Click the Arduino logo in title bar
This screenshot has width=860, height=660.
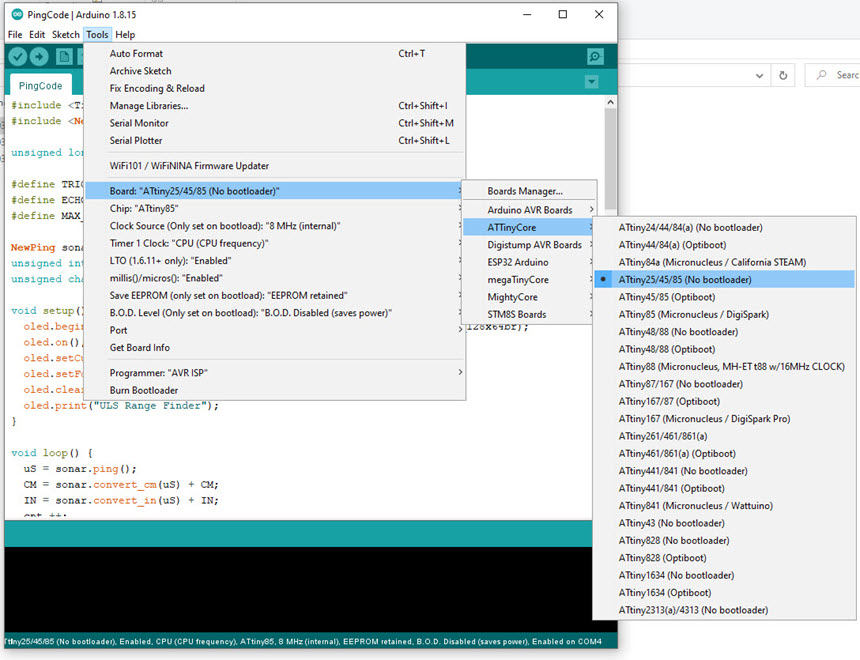click(x=16, y=15)
